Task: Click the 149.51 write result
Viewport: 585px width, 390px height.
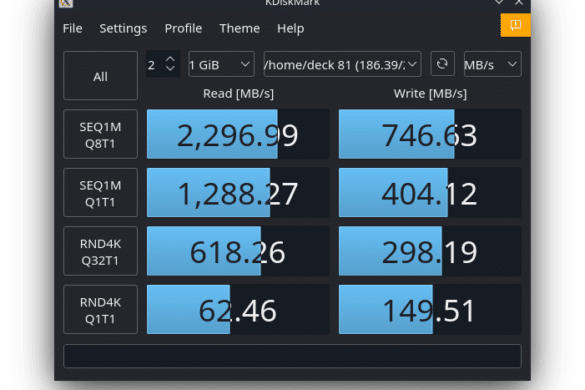Action: coord(430,310)
